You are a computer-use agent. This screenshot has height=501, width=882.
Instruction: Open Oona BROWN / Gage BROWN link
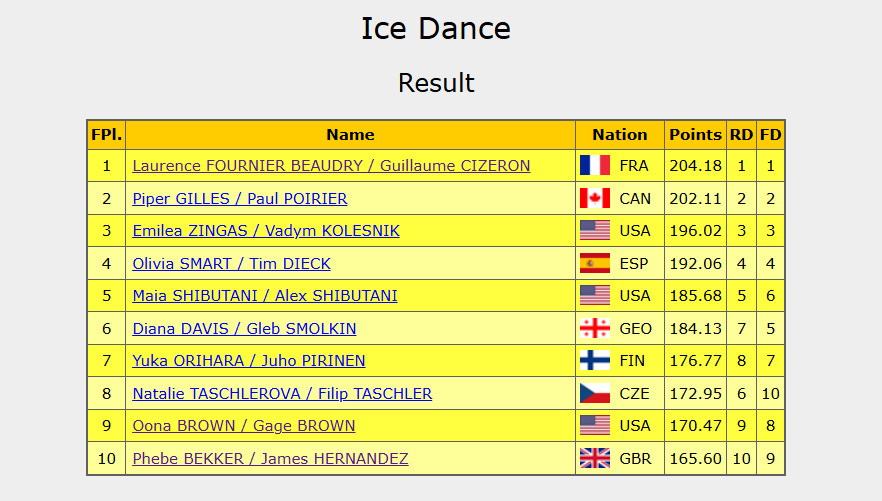[x=244, y=426]
